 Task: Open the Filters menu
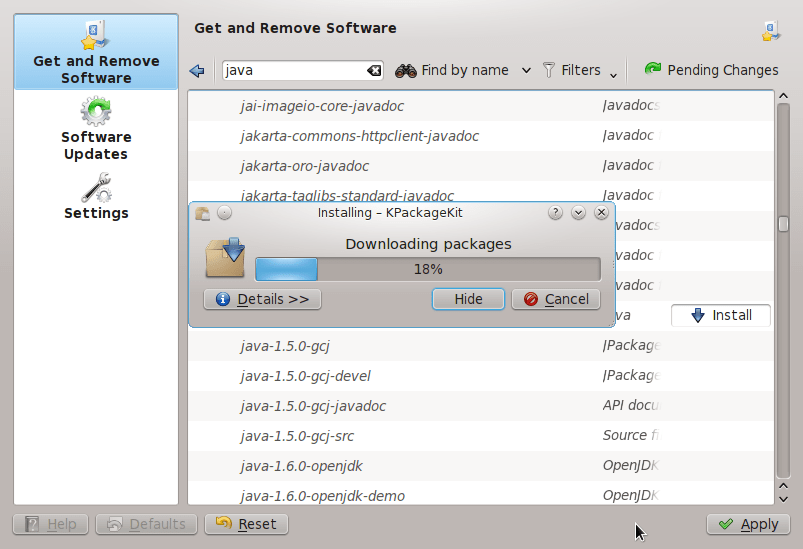coord(579,71)
